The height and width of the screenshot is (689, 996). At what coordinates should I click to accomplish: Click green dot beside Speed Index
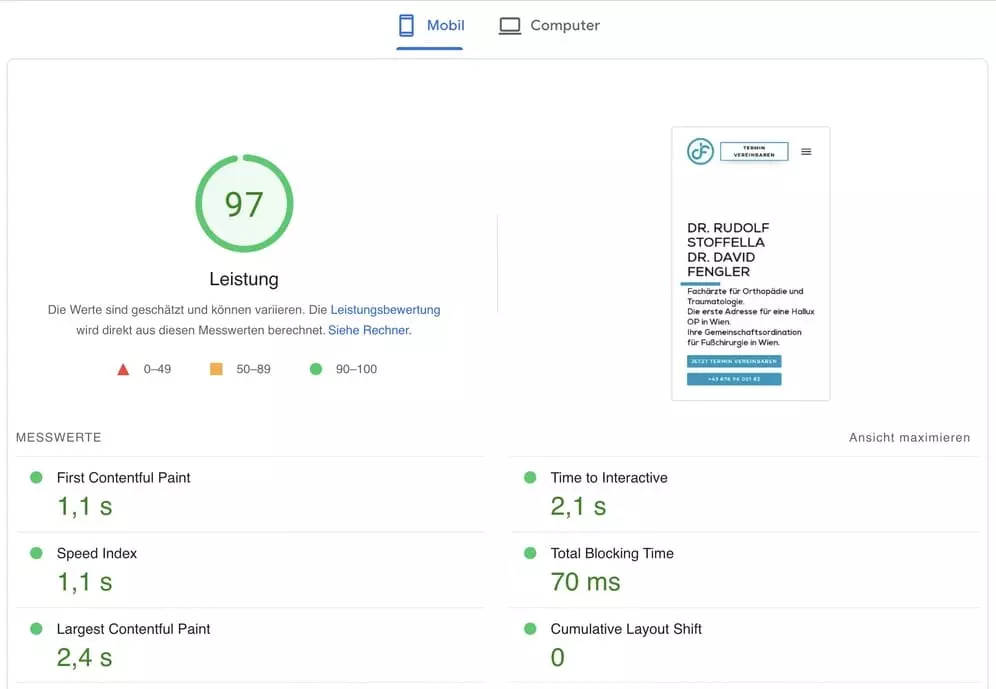tap(36, 553)
